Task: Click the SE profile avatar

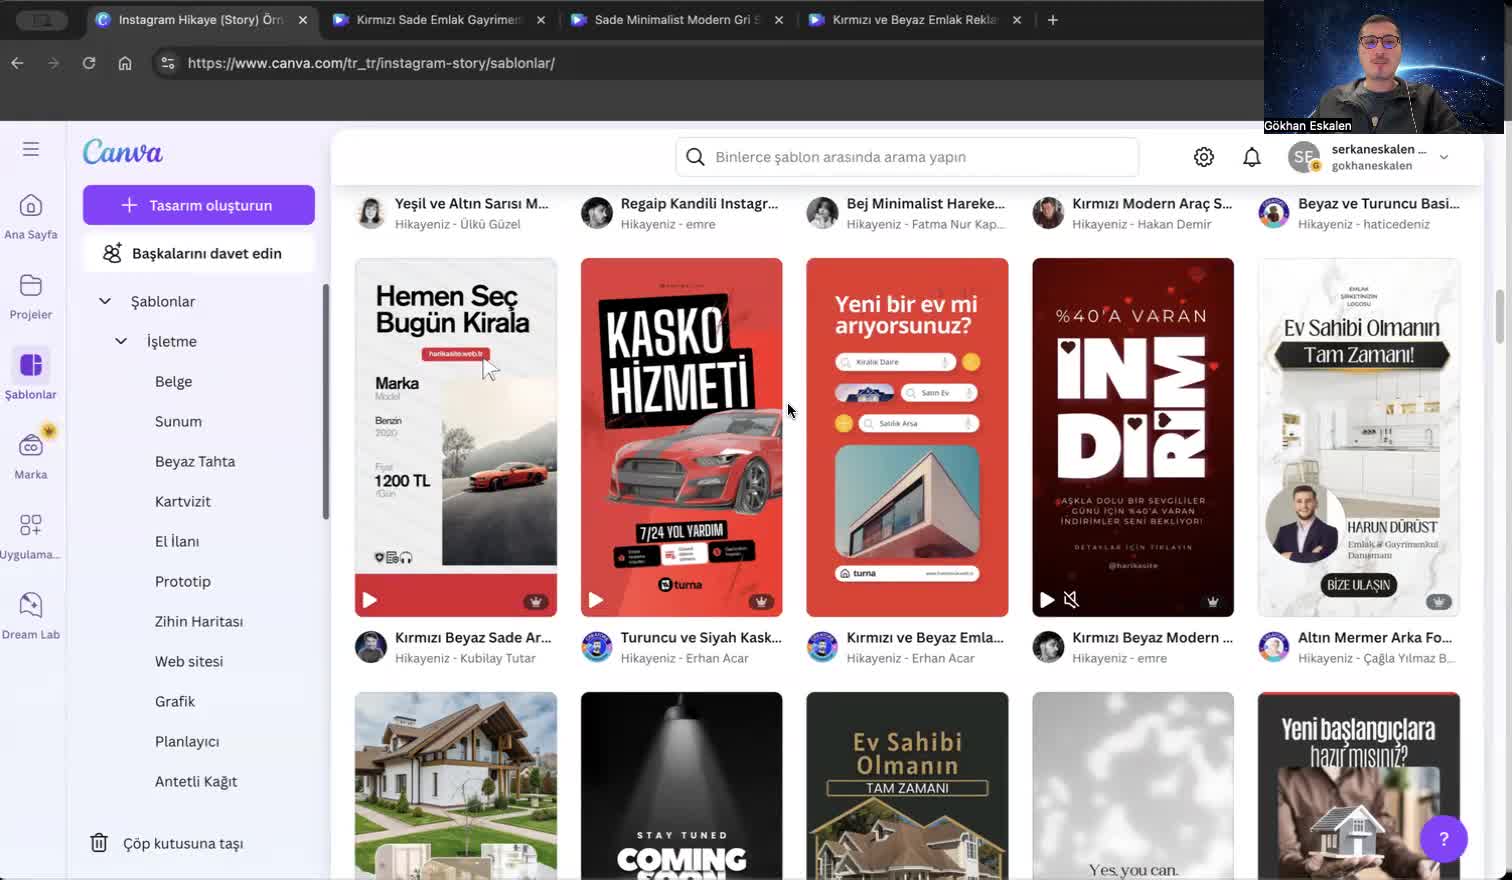Action: click(1304, 157)
